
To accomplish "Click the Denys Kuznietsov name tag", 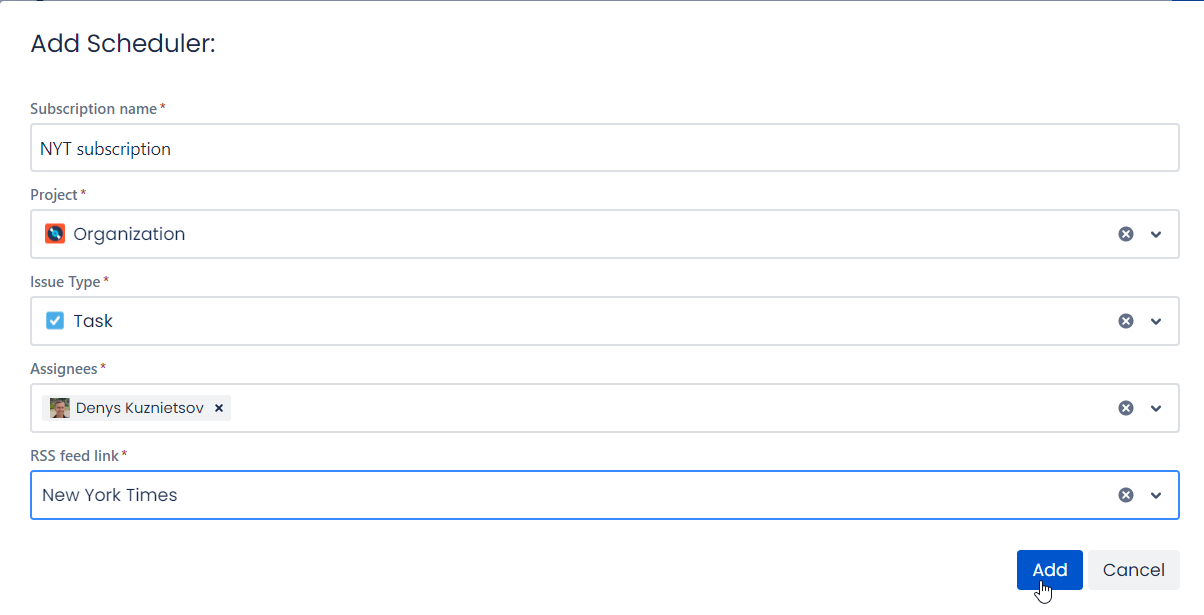I will coord(139,408).
